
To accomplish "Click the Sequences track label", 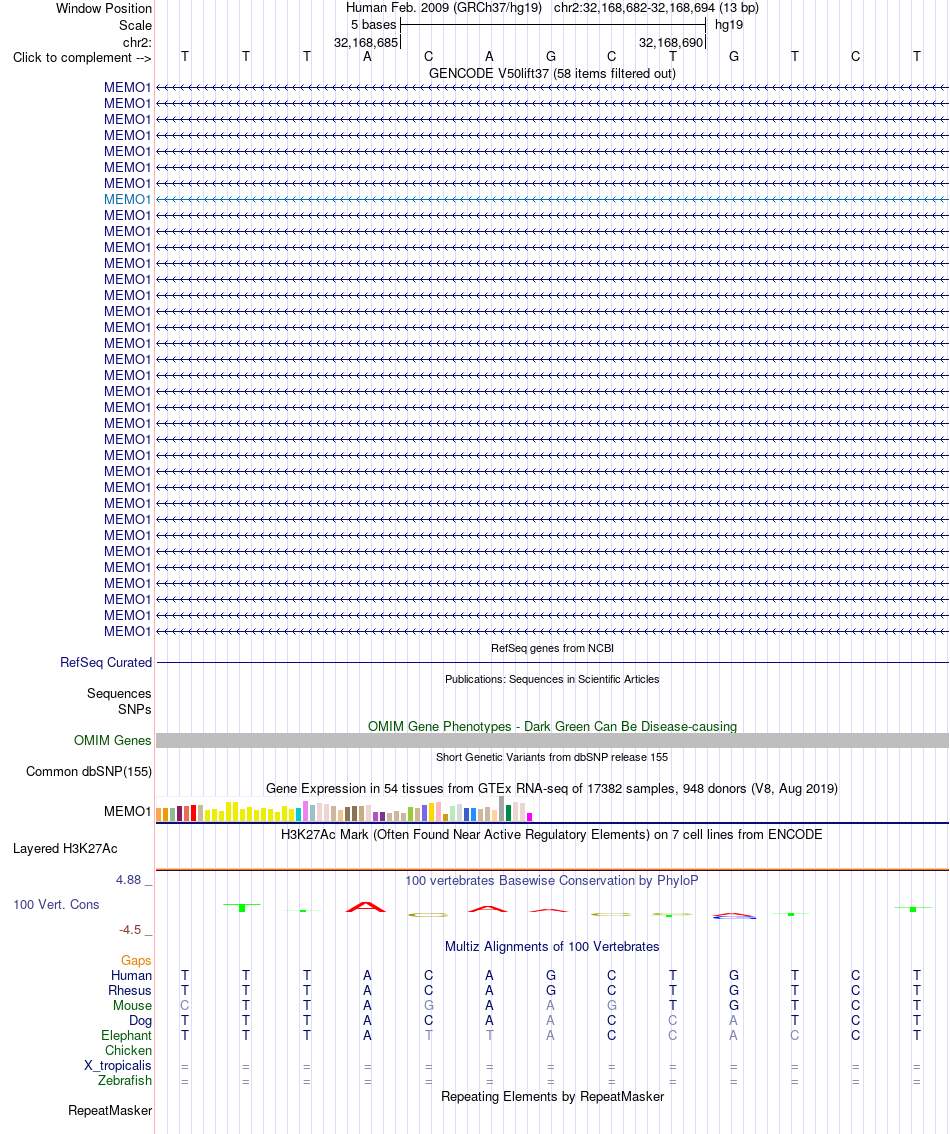I will (x=119, y=694).
